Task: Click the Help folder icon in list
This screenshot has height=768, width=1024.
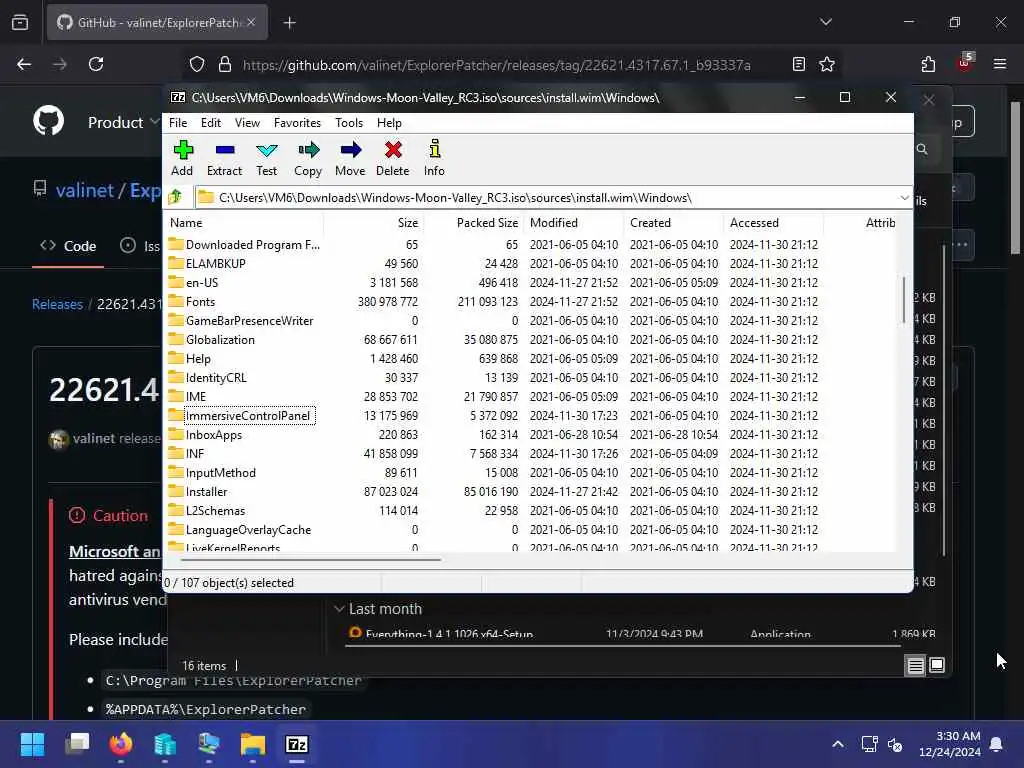Action: pos(175,357)
